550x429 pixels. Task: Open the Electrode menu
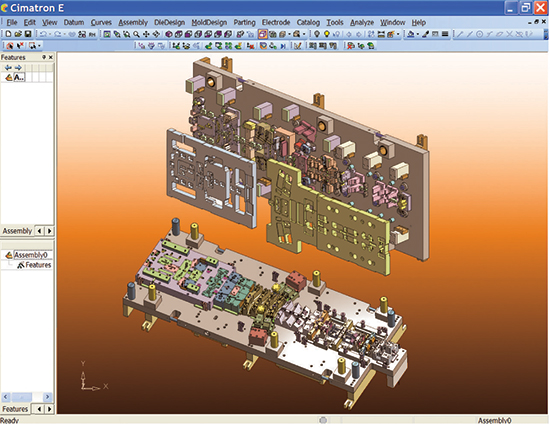(276, 22)
